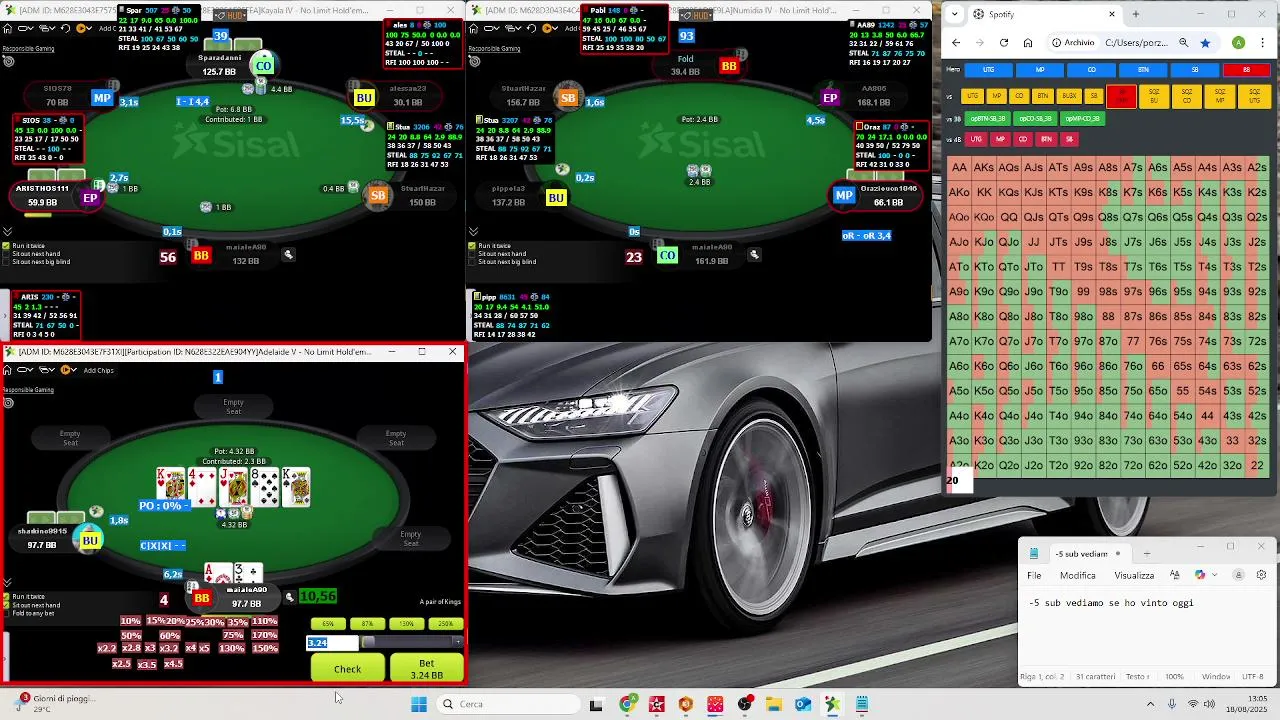Open Notepad settings gear
Screen dimensions: 1280x720
coord(1261,575)
